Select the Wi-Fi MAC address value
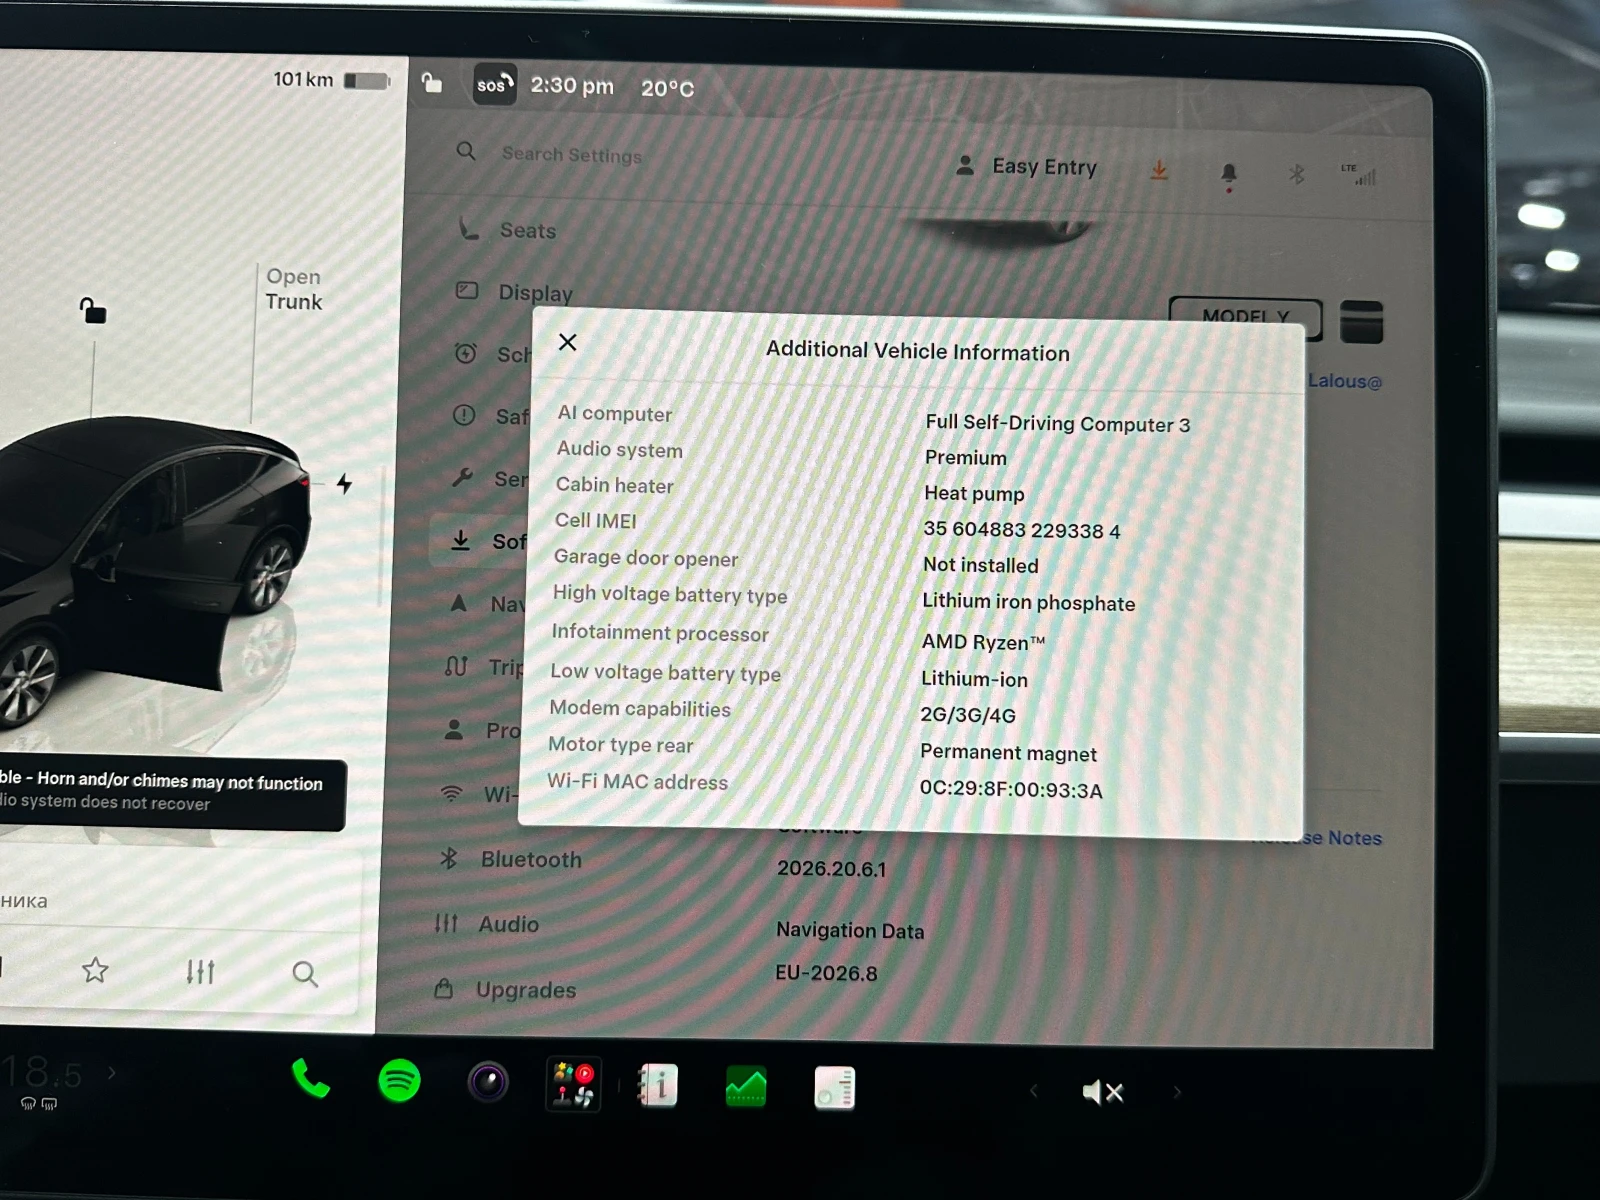This screenshot has height=1200, width=1600. pyautogui.click(x=1011, y=790)
